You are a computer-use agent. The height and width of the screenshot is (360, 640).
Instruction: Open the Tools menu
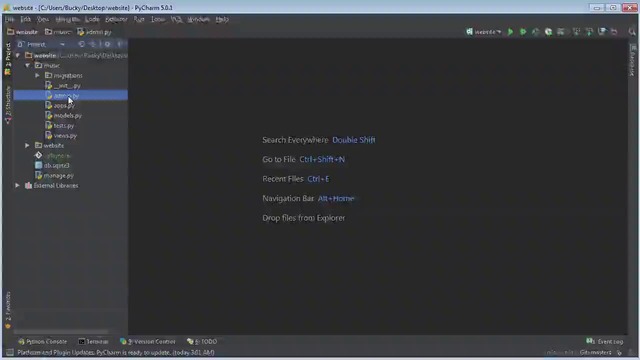click(x=158, y=19)
